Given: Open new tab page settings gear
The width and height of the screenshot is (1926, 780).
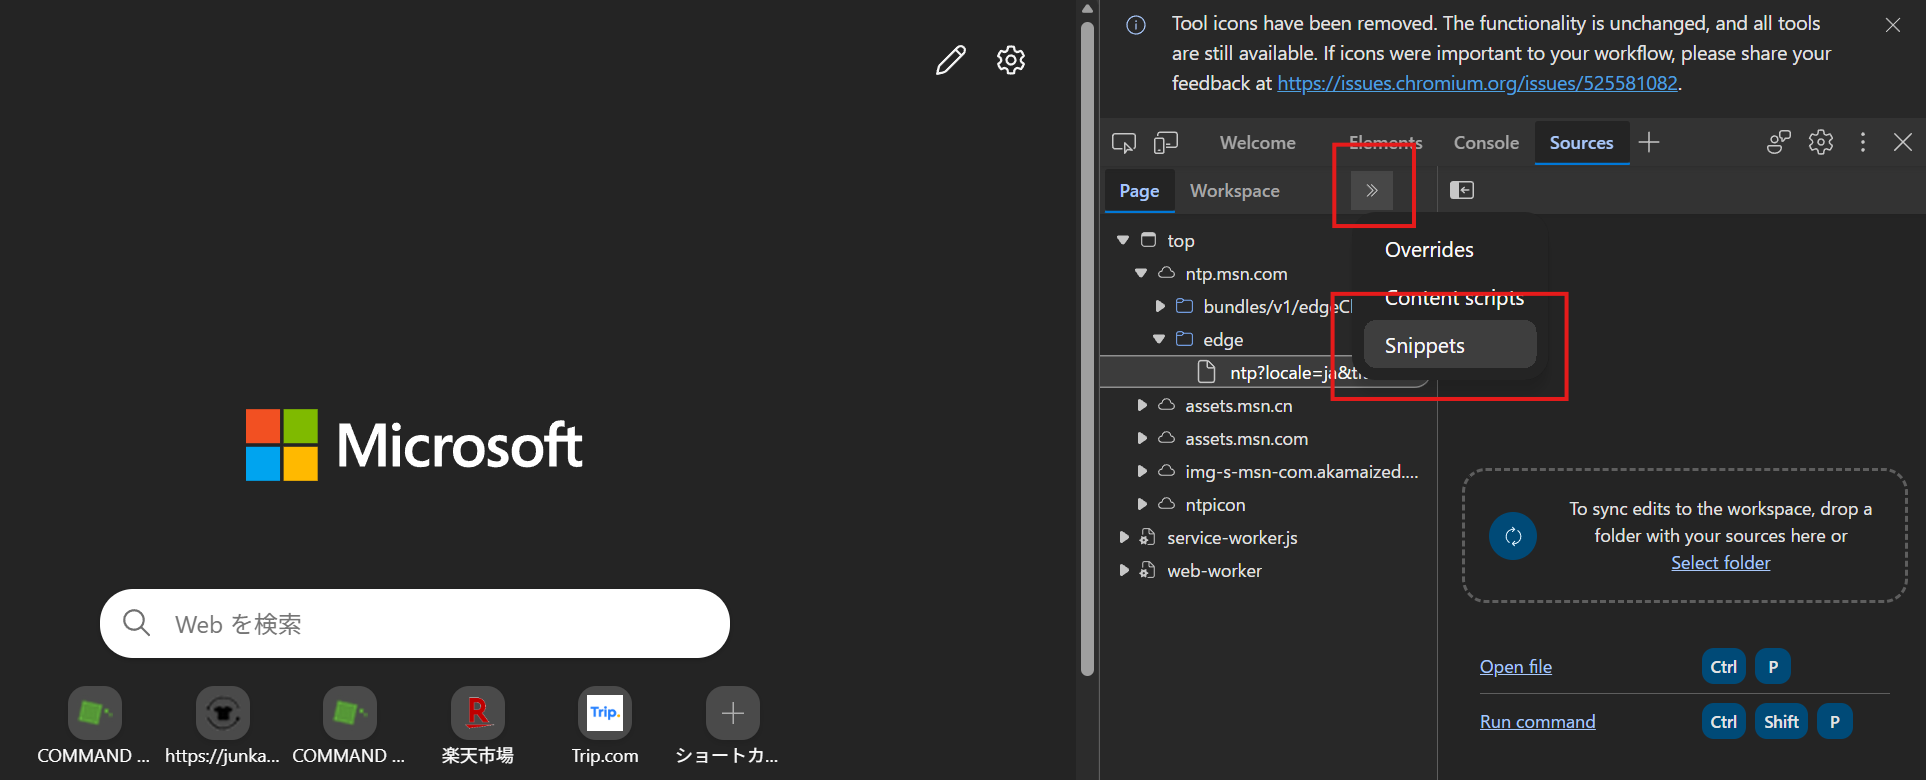Looking at the screenshot, I should (x=1011, y=60).
